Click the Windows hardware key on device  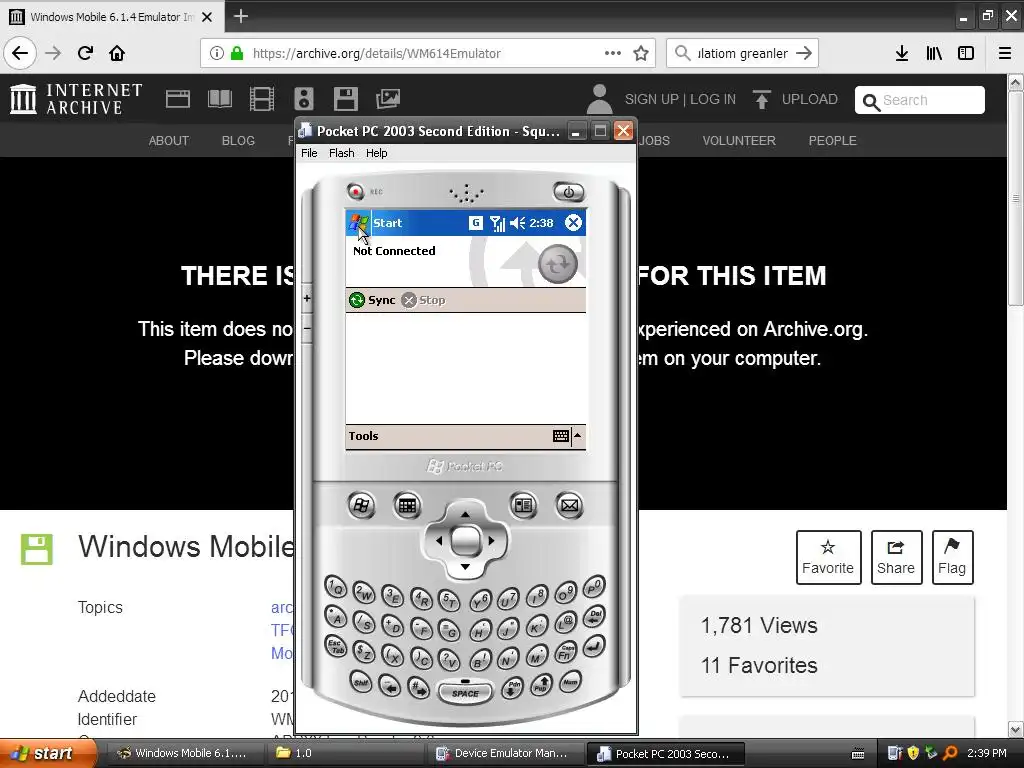pyautogui.click(x=361, y=505)
